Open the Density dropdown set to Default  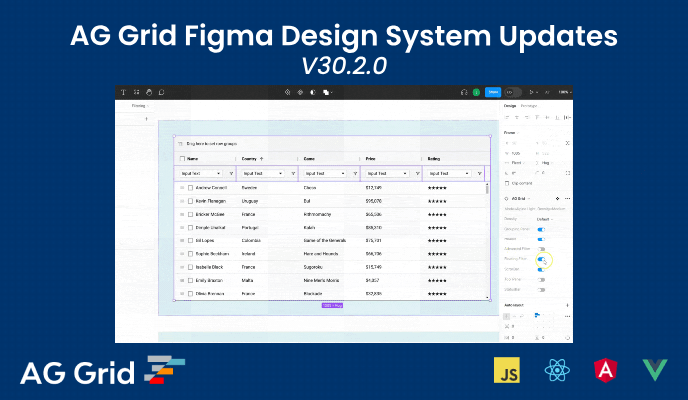[x=543, y=219]
